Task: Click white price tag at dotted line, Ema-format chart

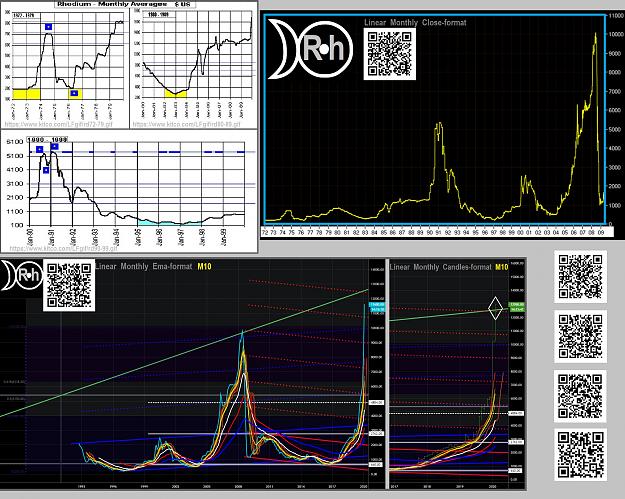Action: [377, 403]
